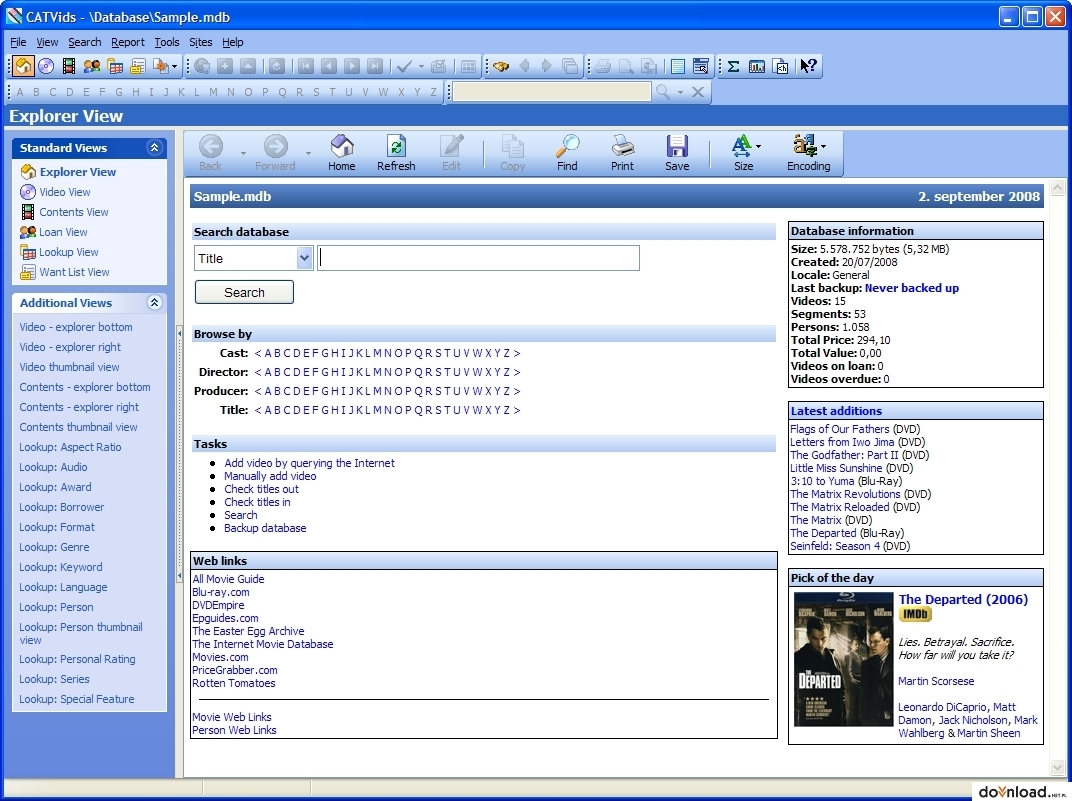This screenshot has width=1072, height=801.
Task: Open the View menu
Action: tap(47, 42)
